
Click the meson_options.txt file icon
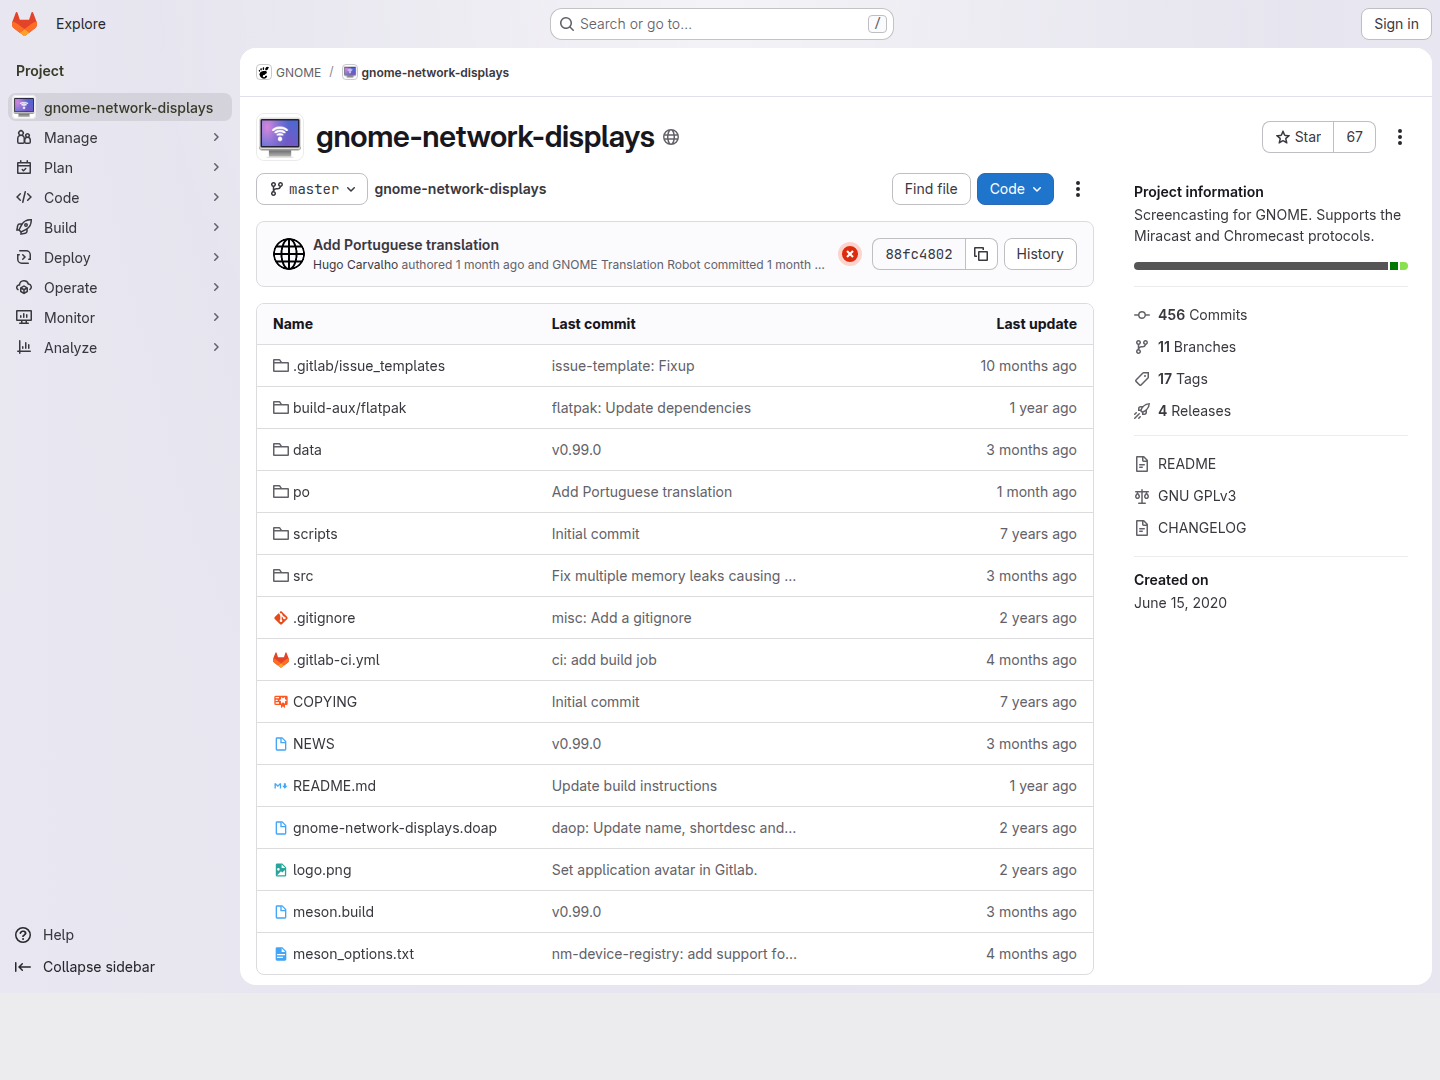[x=281, y=954]
